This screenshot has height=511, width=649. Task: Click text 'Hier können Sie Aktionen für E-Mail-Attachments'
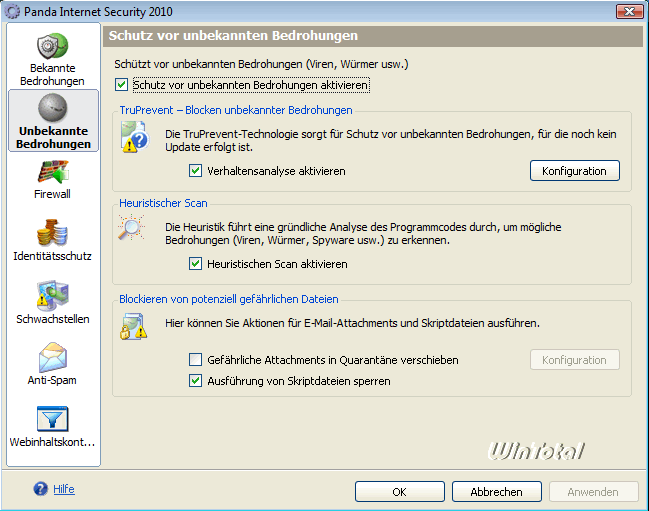pyautogui.click(x=352, y=323)
